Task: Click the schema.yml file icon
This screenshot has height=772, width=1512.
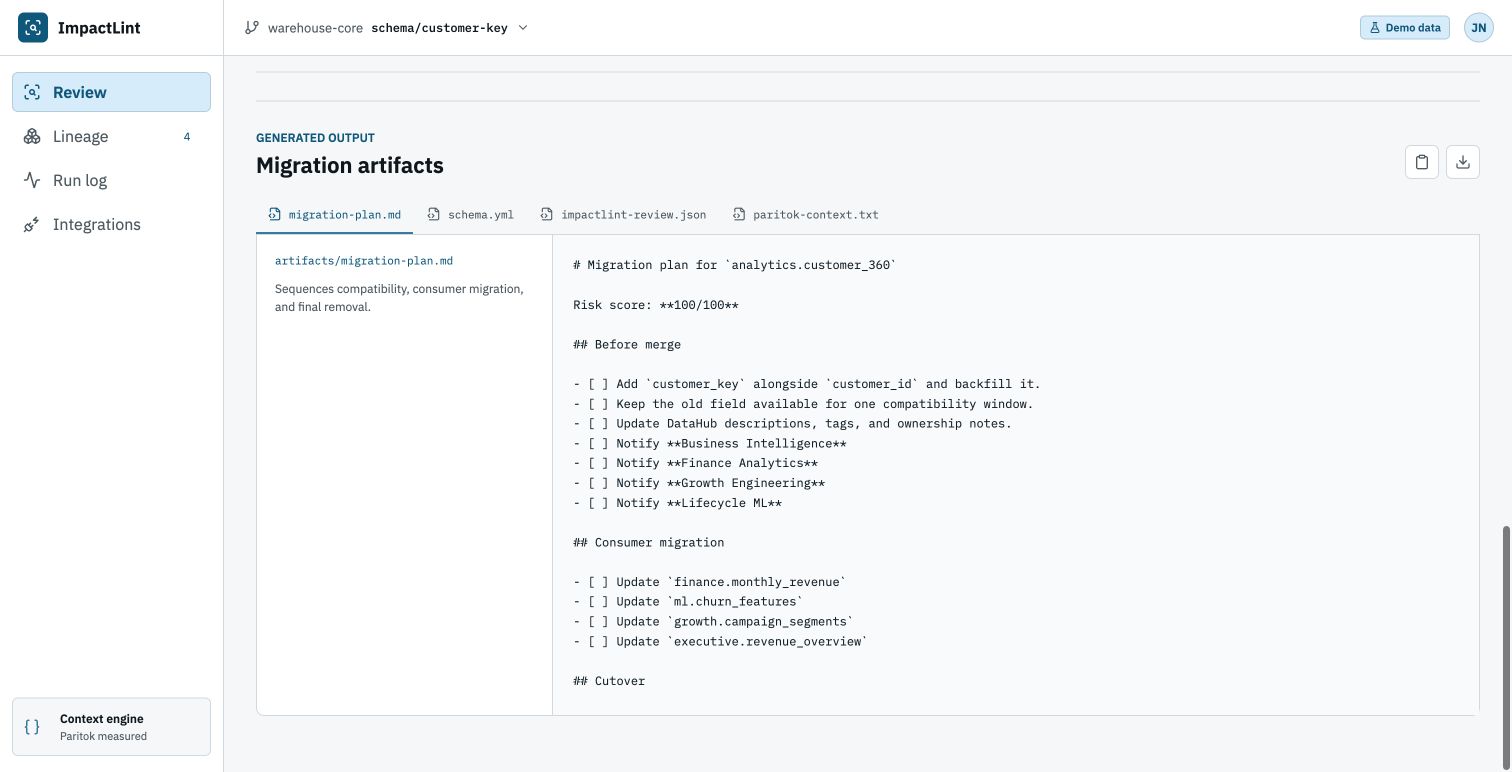Action: pyautogui.click(x=434, y=214)
